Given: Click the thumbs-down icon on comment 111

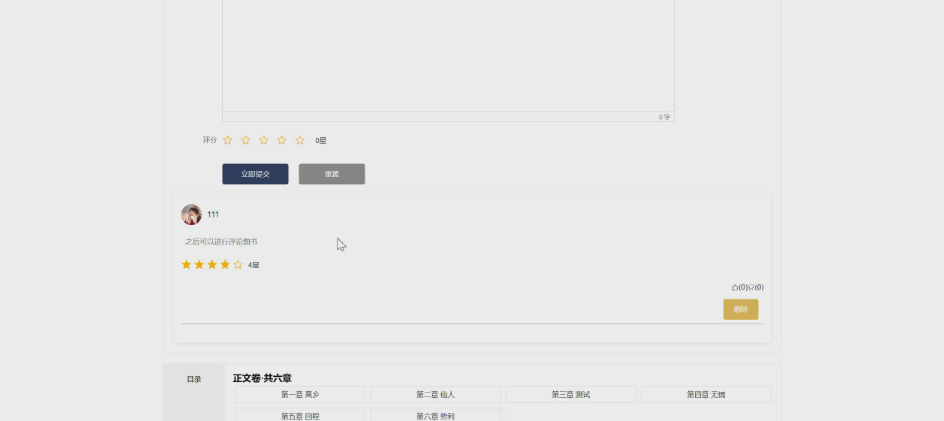Looking at the screenshot, I should [x=751, y=287].
